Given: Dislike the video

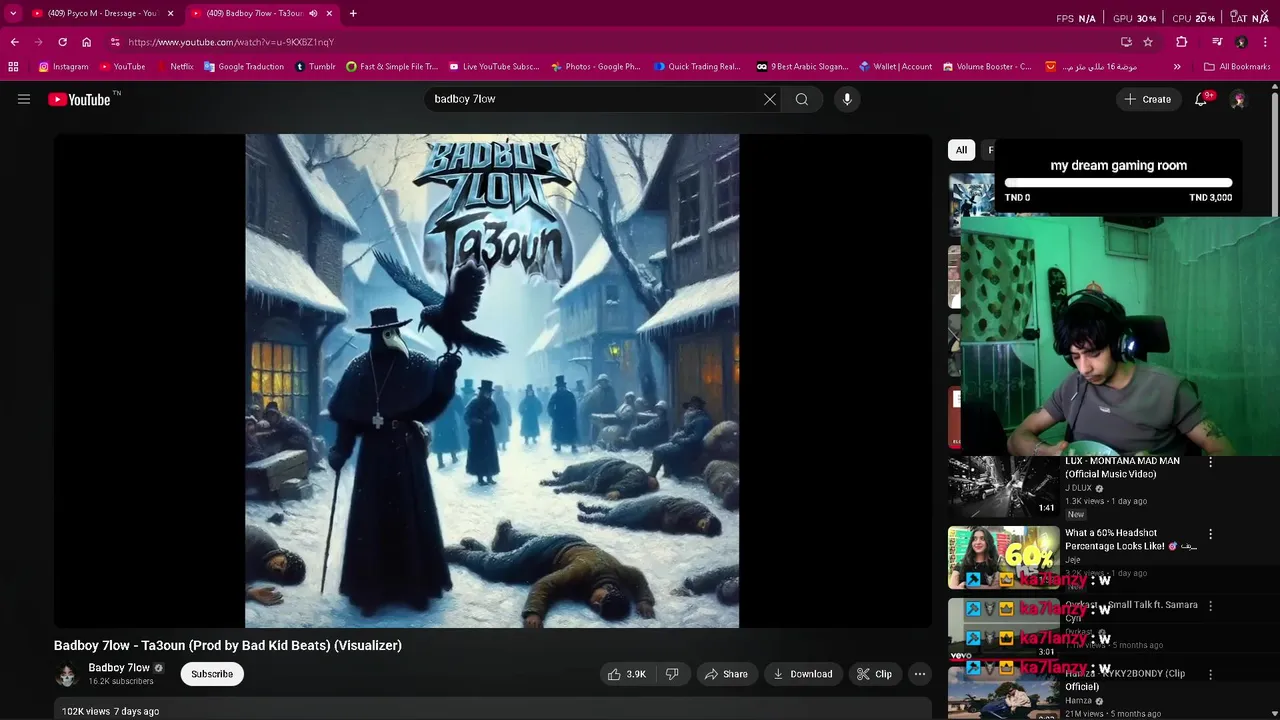Looking at the screenshot, I should pyautogui.click(x=672, y=674).
